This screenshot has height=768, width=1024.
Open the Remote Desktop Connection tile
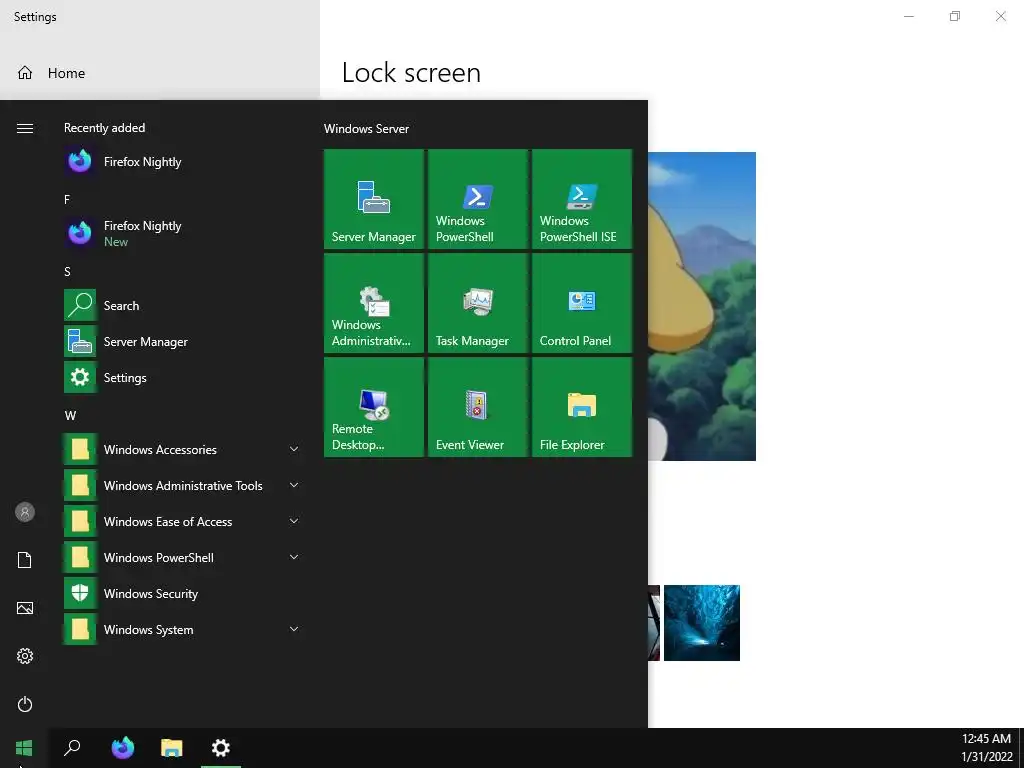[374, 407]
